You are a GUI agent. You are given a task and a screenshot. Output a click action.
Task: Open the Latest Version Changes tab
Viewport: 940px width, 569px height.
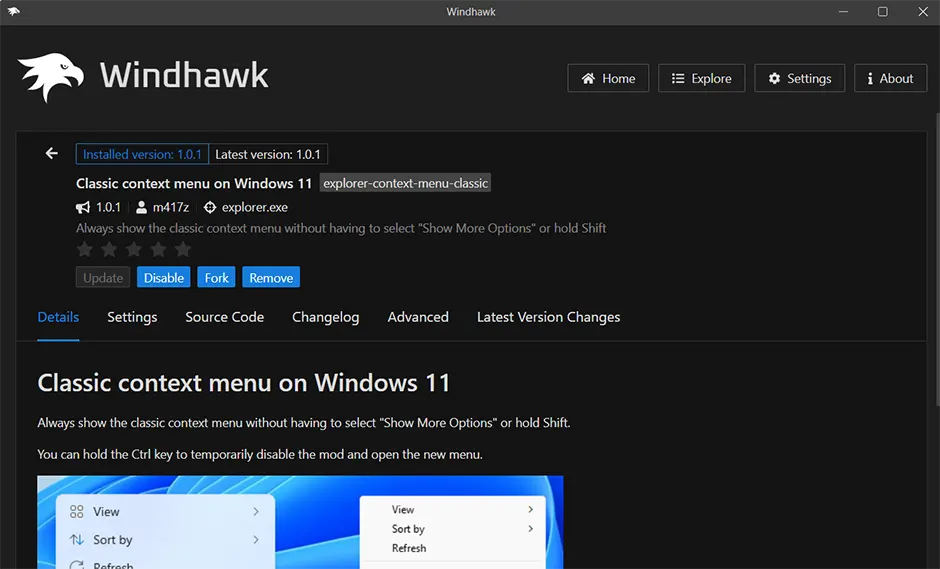pos(549,317)
